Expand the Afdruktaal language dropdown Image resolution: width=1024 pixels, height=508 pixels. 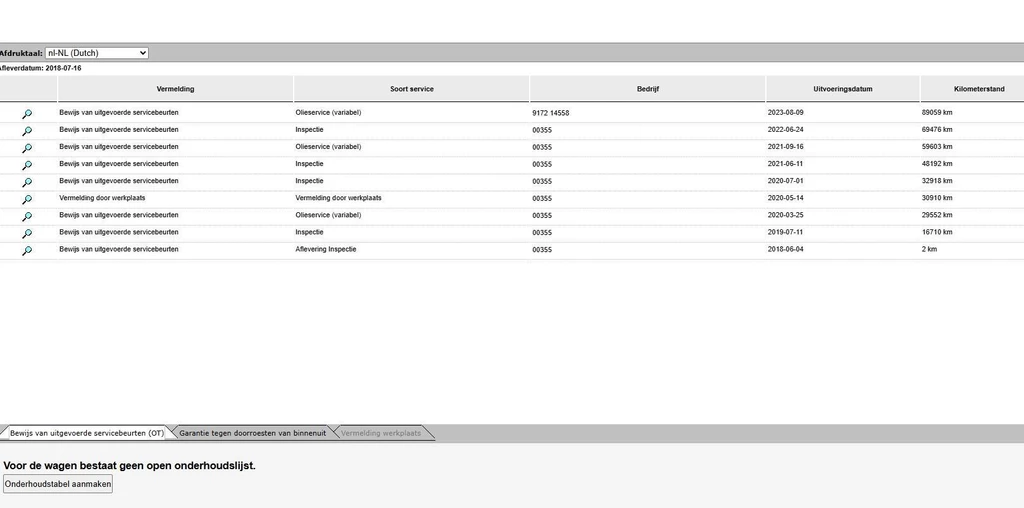coord(97,53)
